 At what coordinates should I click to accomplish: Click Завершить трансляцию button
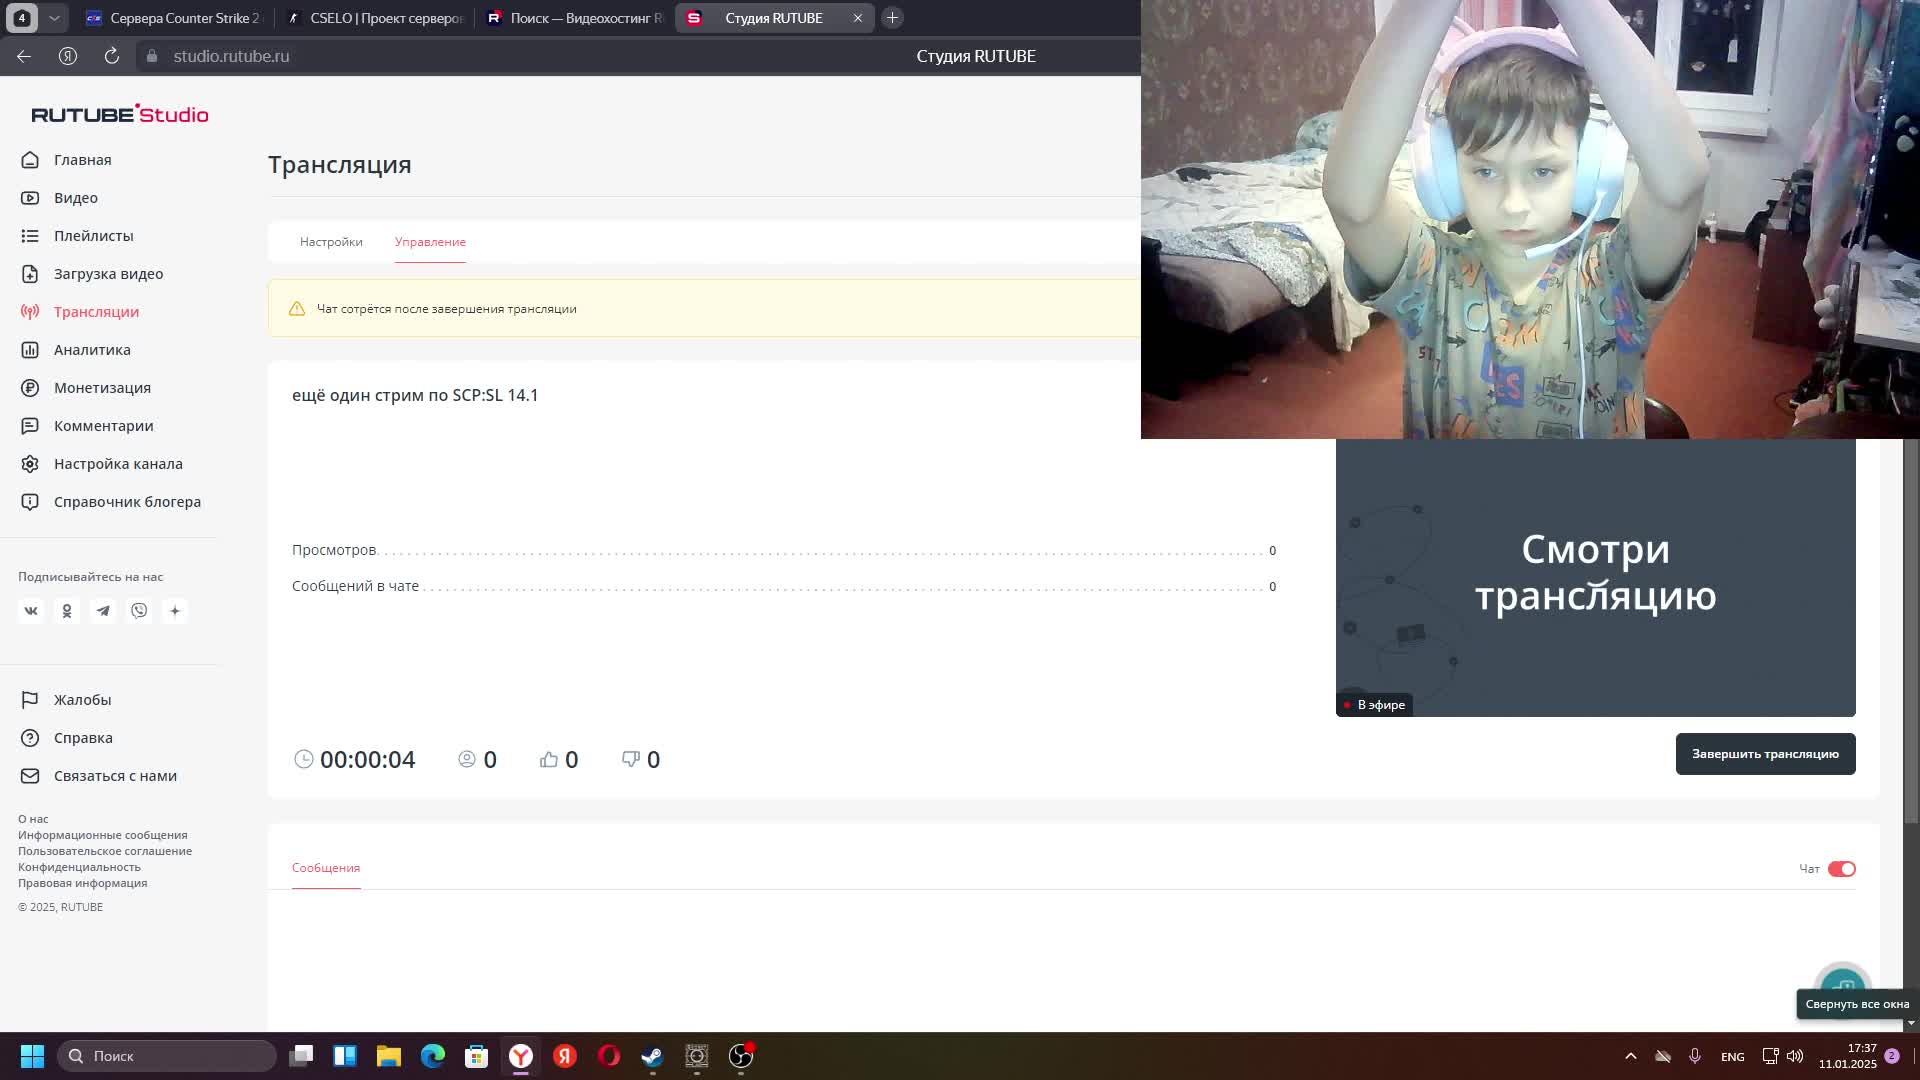pos(1765,754)
